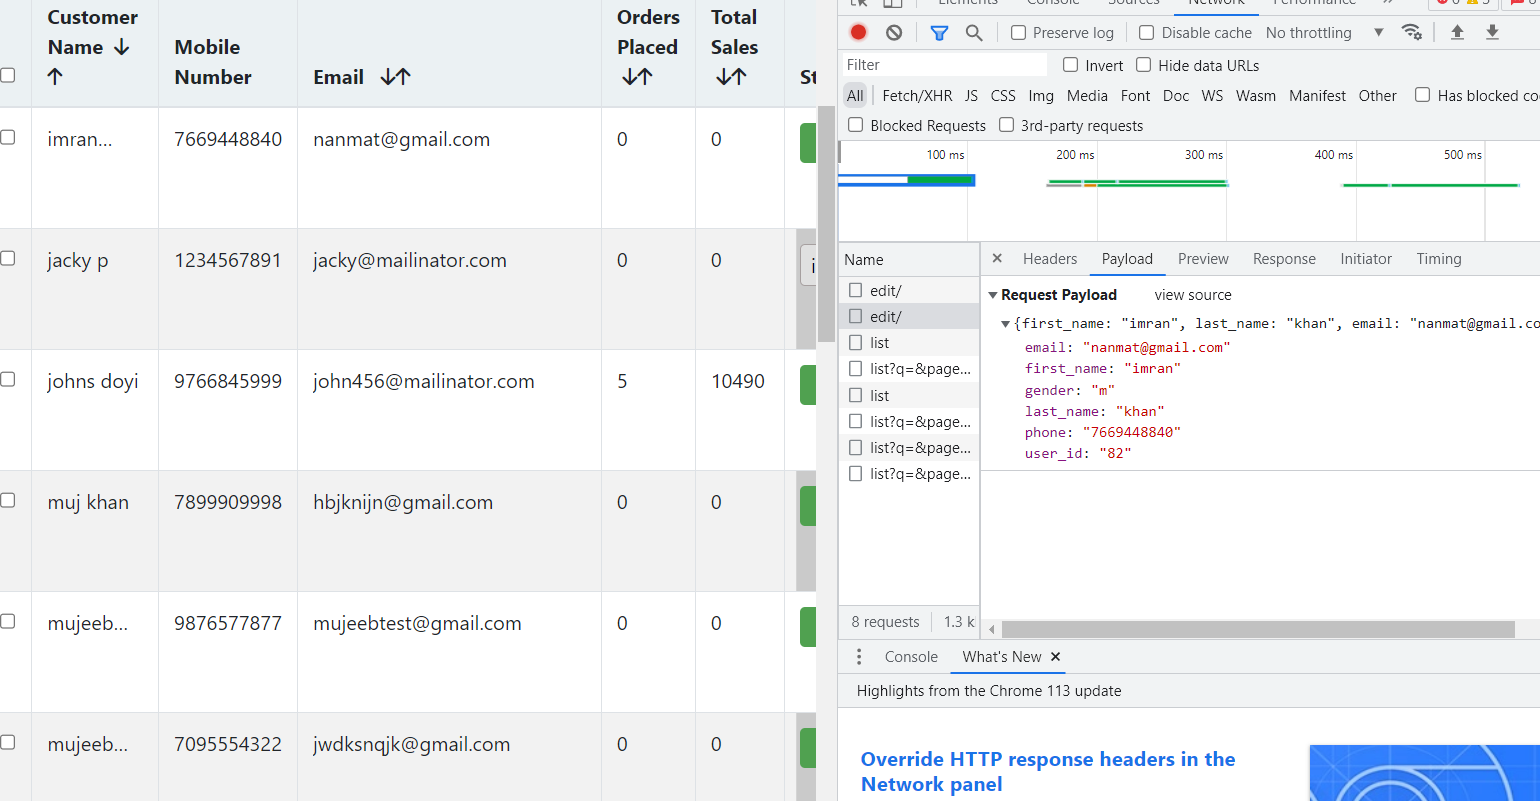Switch to the Console drawer tab
Screen dimensions: 1540x801
coord(911,657)
